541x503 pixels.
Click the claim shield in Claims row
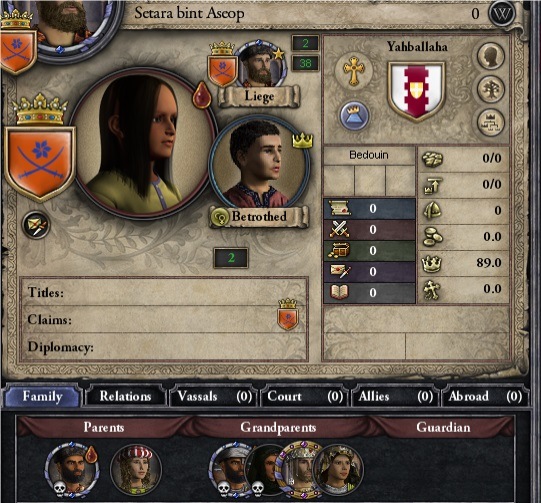(287, 314)
